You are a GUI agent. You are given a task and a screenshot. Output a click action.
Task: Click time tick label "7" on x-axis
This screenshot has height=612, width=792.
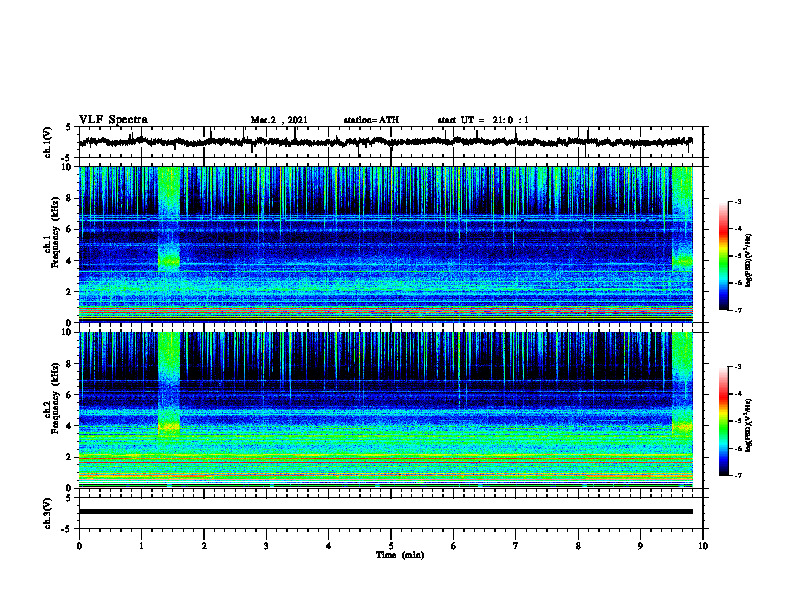pyautogui.click(x=516, y=546)
